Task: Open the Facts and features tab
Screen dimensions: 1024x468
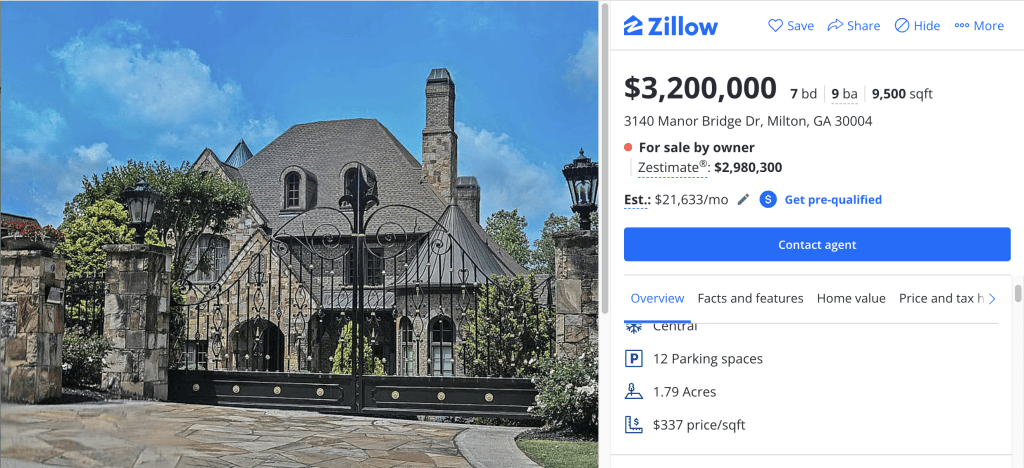Action: [750, 298]
